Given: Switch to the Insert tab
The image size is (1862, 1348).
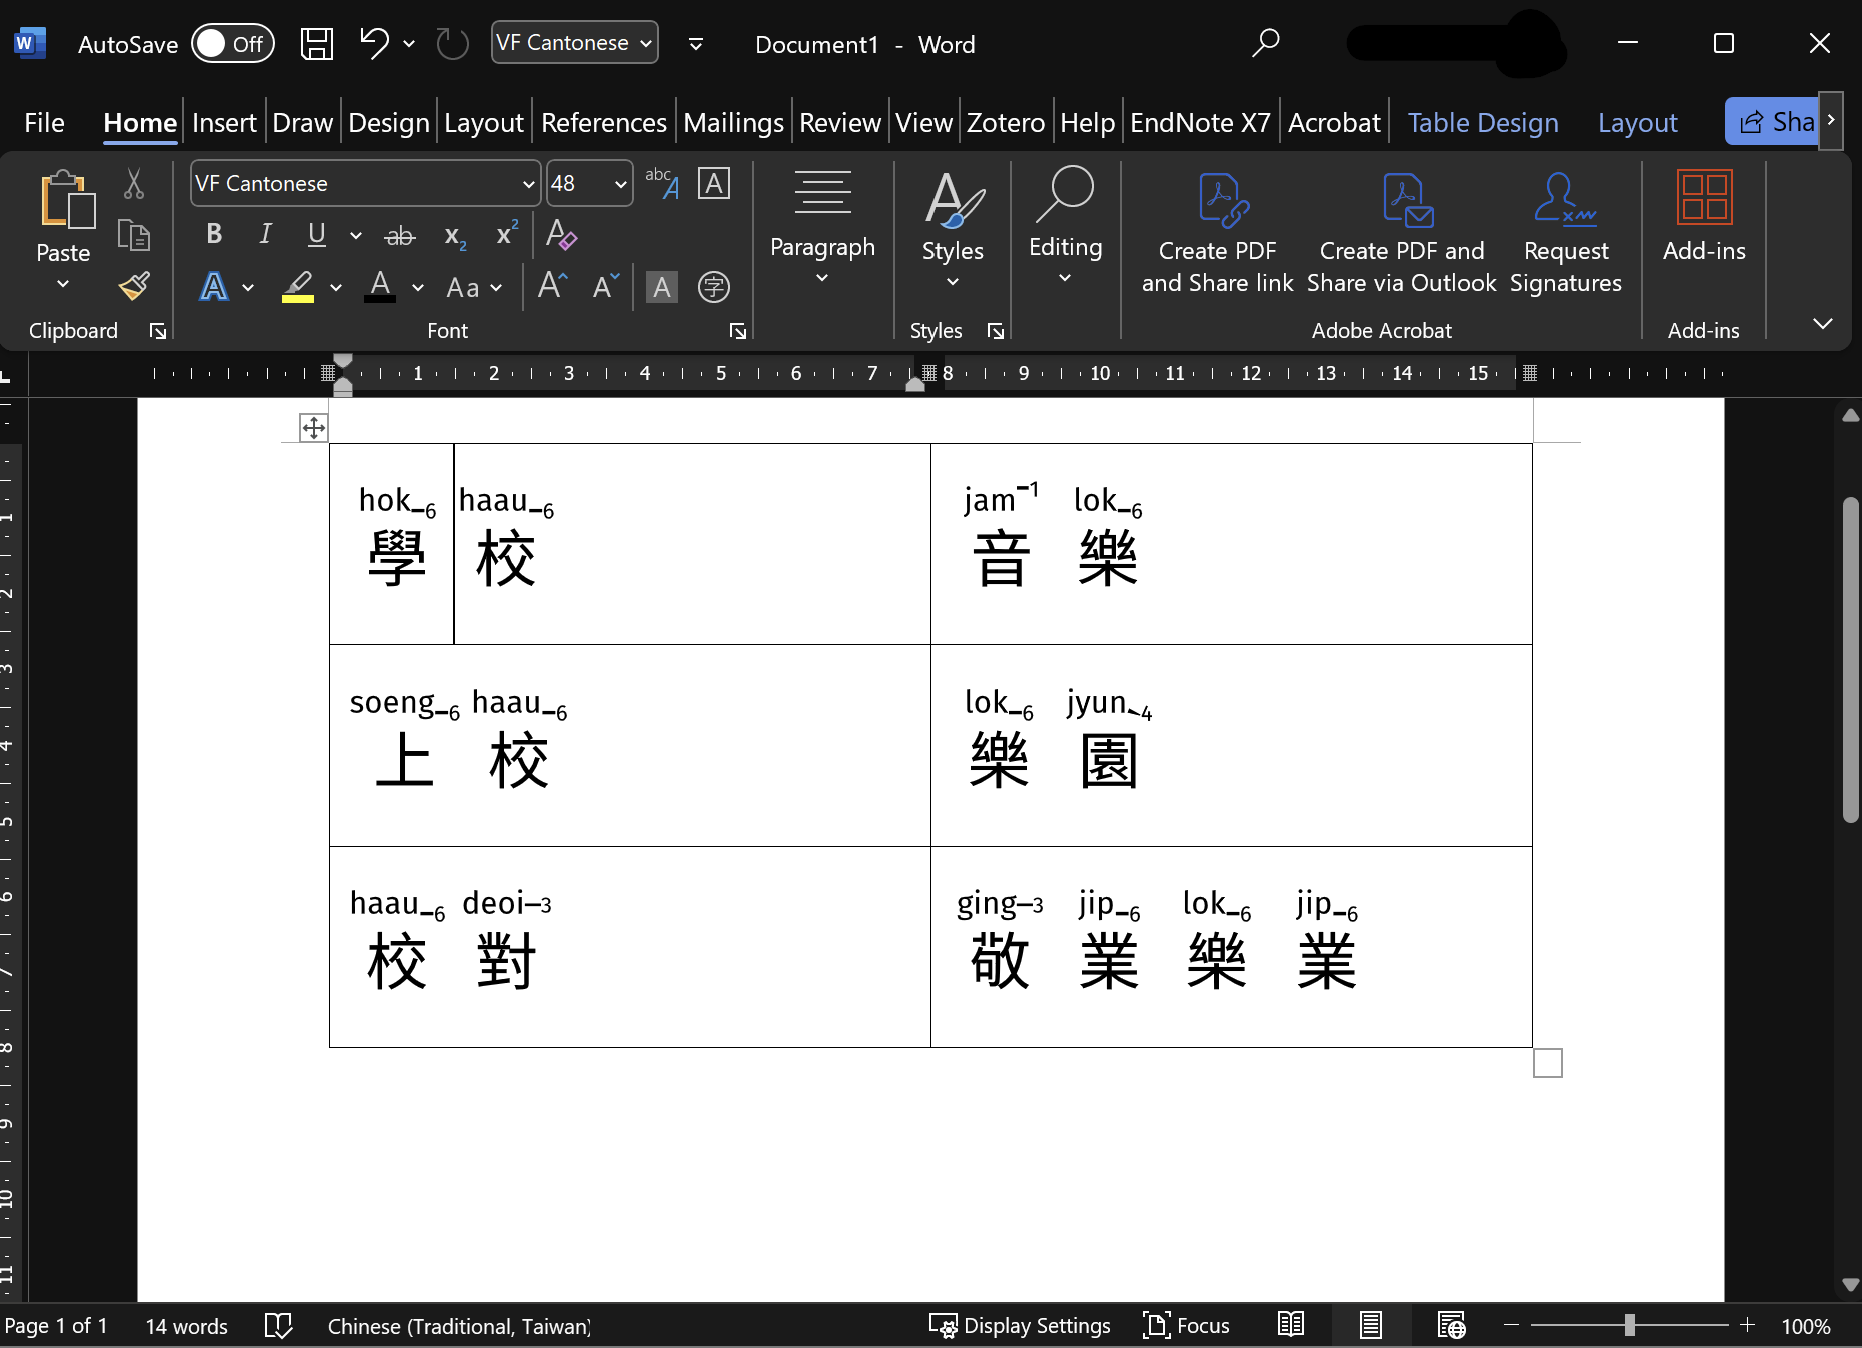Looking at the screenshot, I should 224,123.
